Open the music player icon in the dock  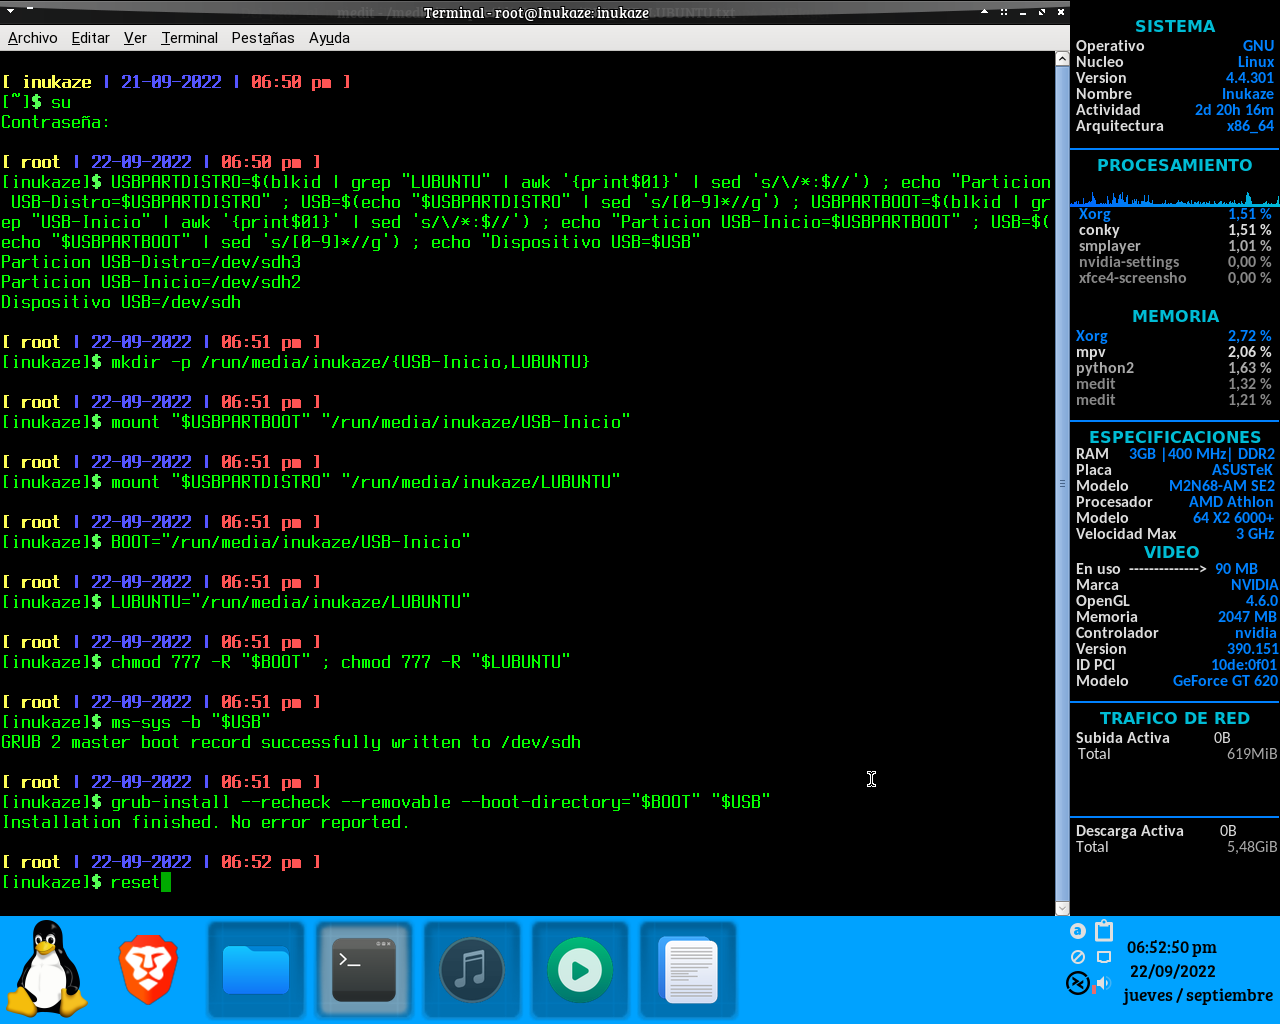click(472, 968)
